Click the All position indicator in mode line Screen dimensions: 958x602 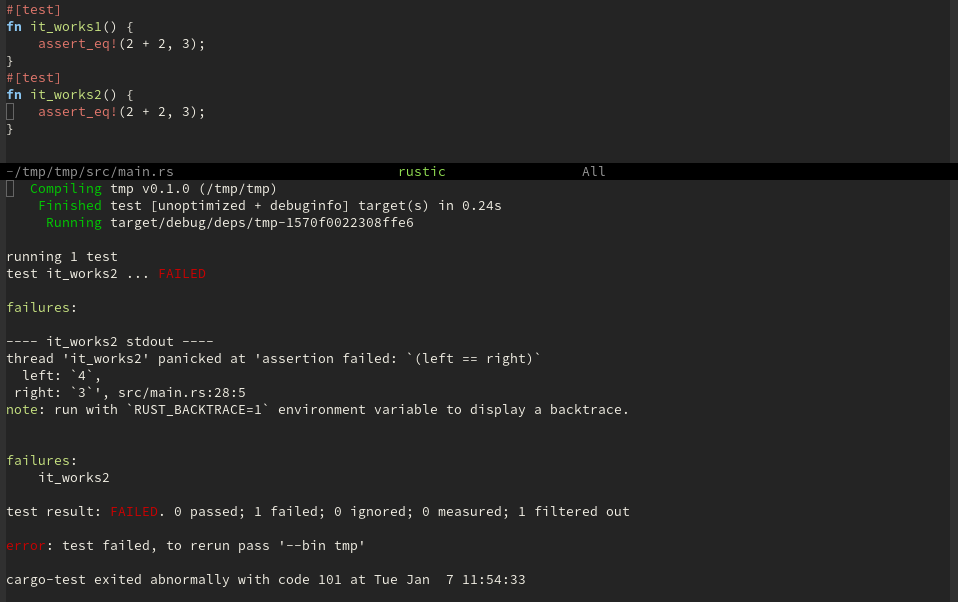(594, 172)
